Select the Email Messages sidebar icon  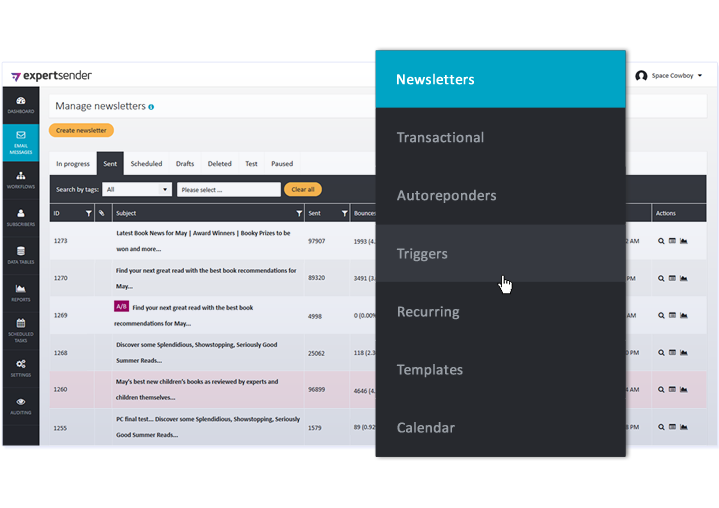(21, 143)
